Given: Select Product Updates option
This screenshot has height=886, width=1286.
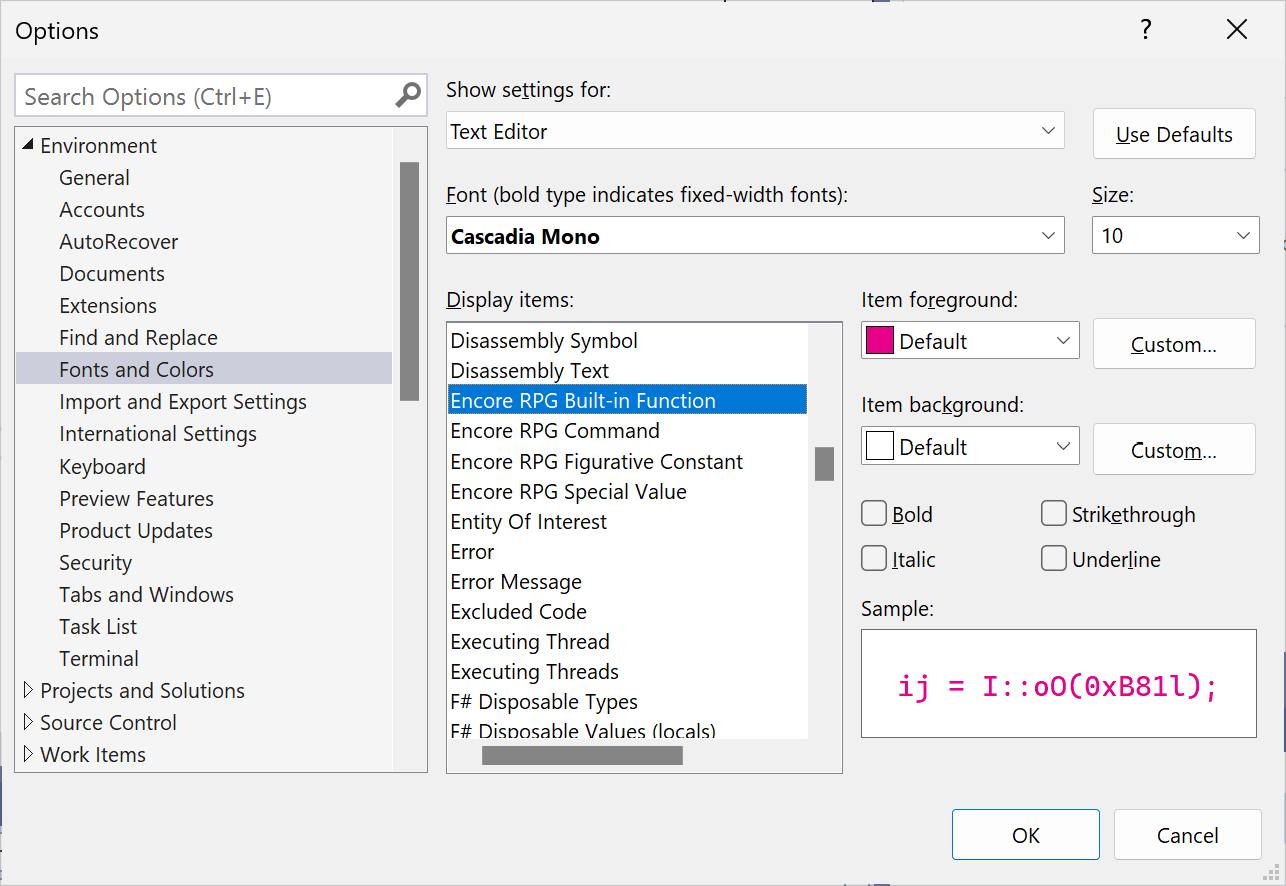Looking at the screenshot, I should (x=136, y=531).
